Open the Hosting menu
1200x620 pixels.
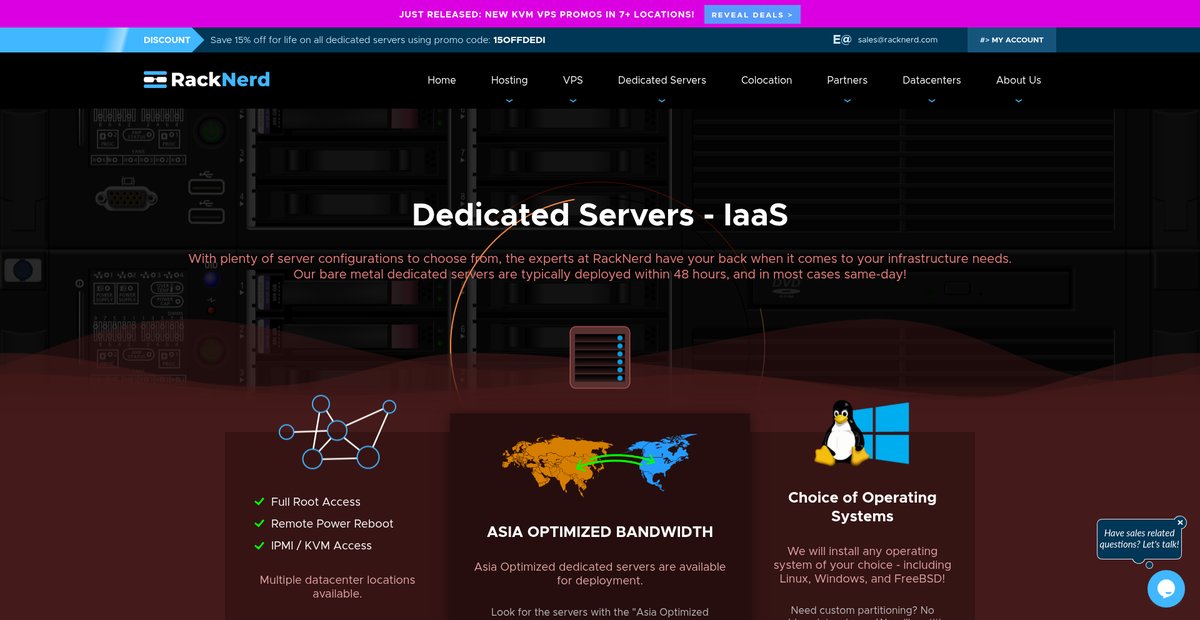509,80
